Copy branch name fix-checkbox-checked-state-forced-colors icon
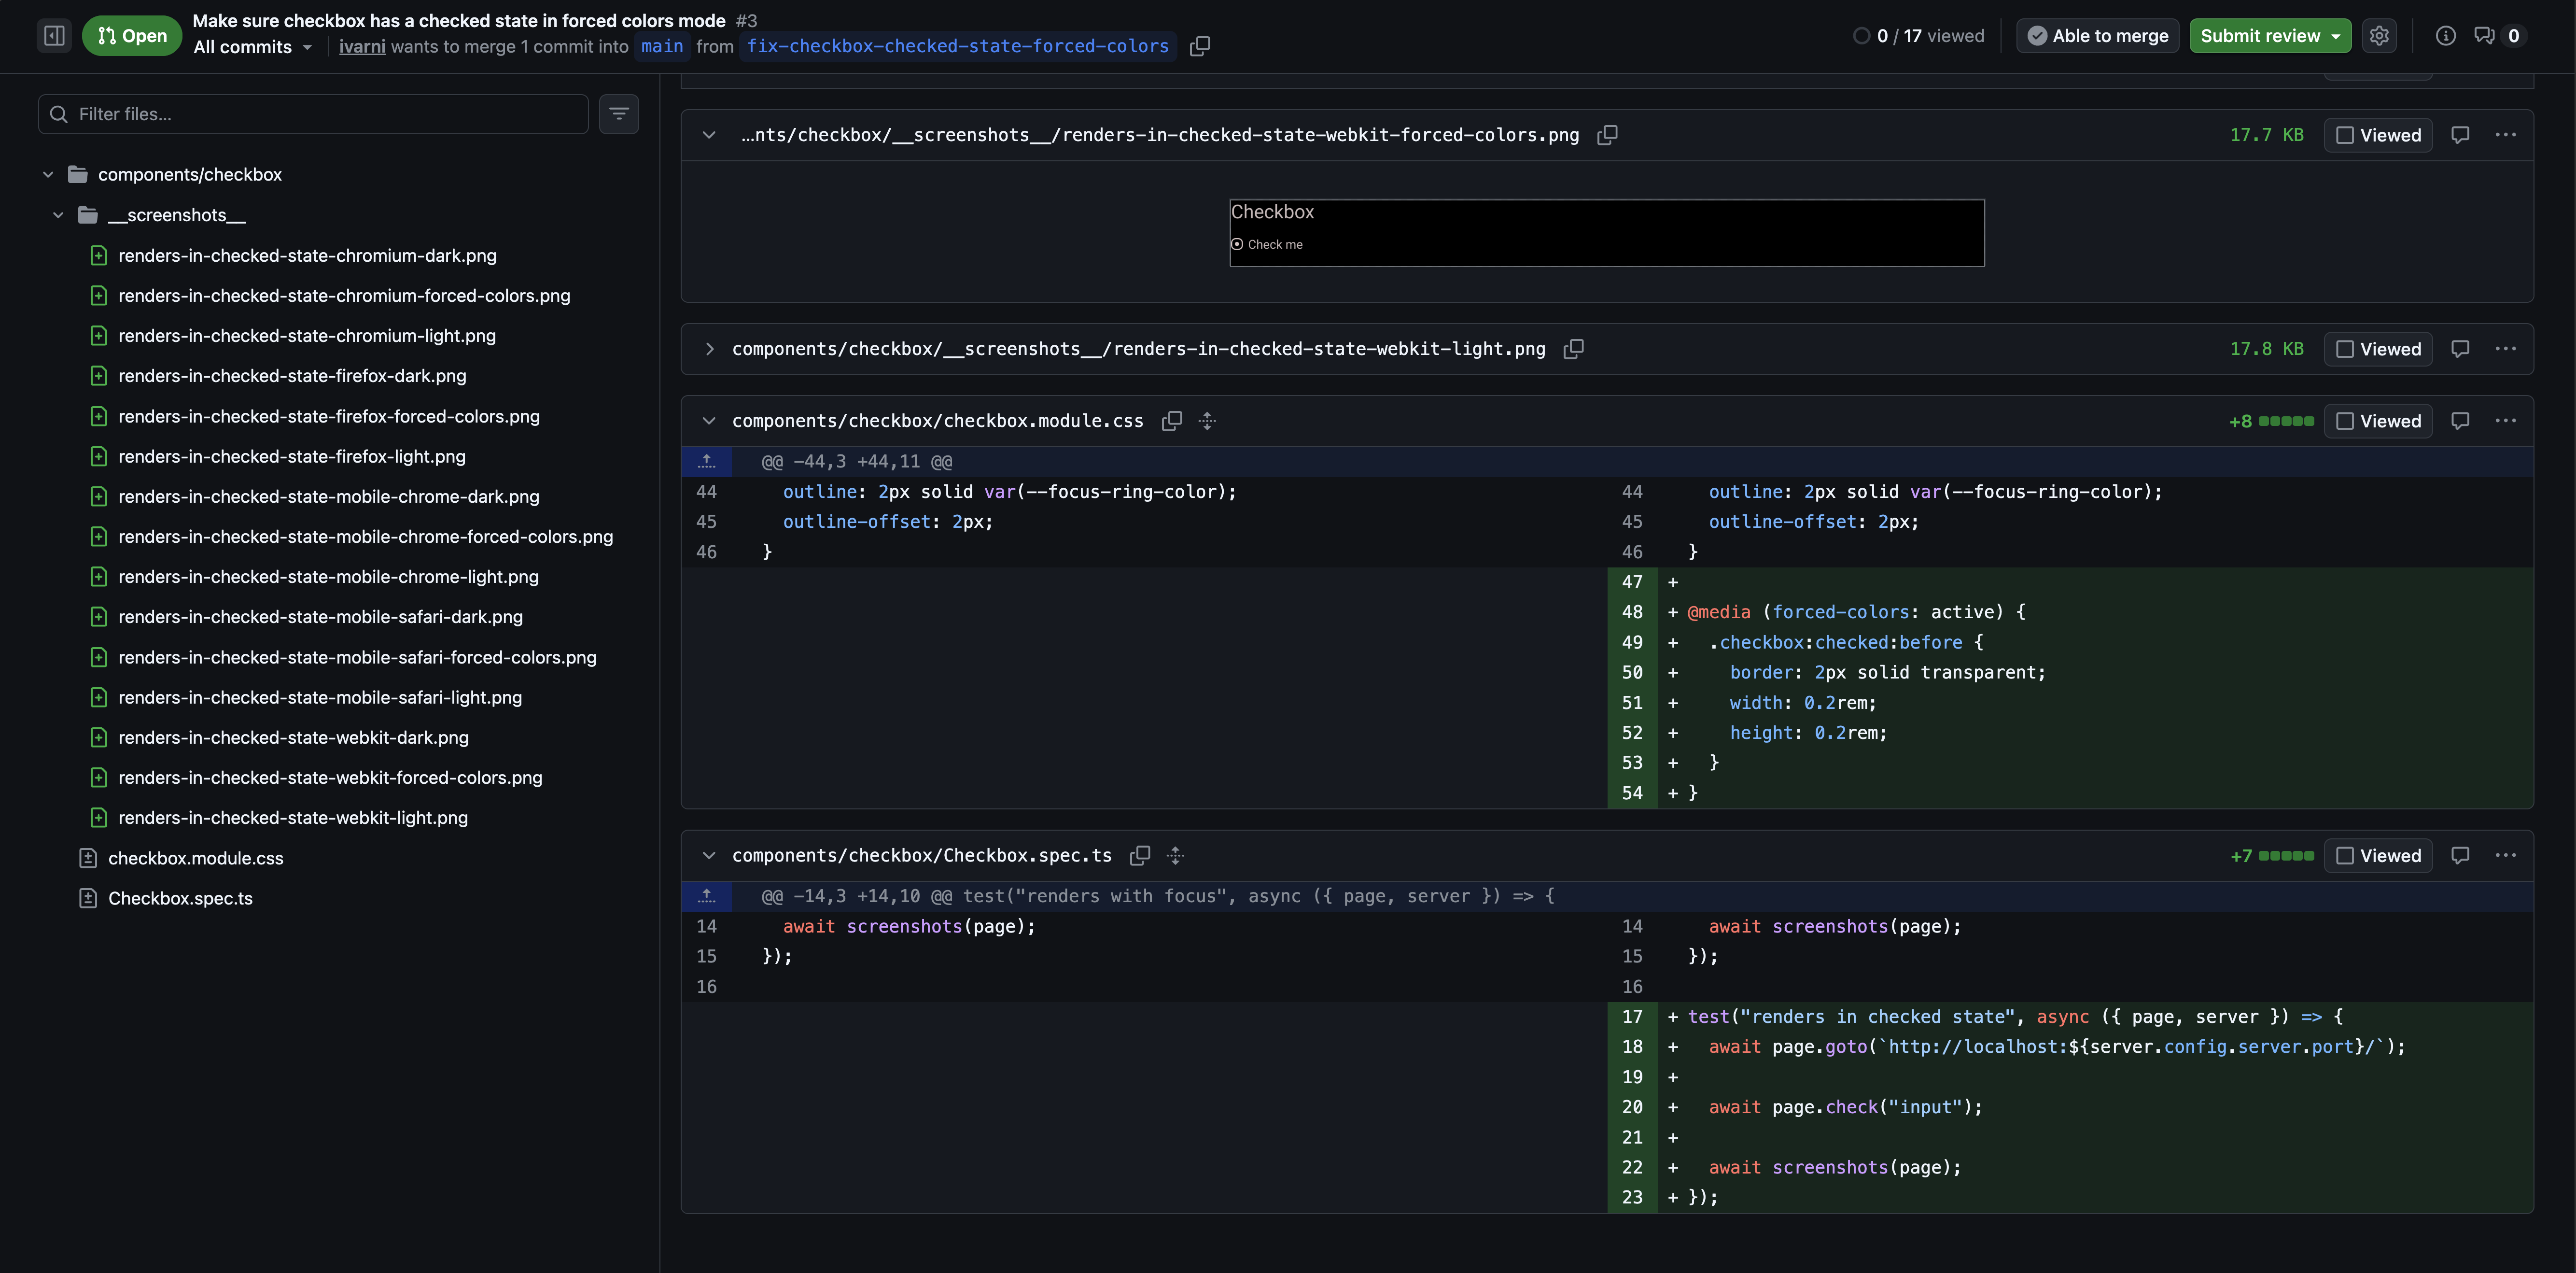 (1200, 46)
